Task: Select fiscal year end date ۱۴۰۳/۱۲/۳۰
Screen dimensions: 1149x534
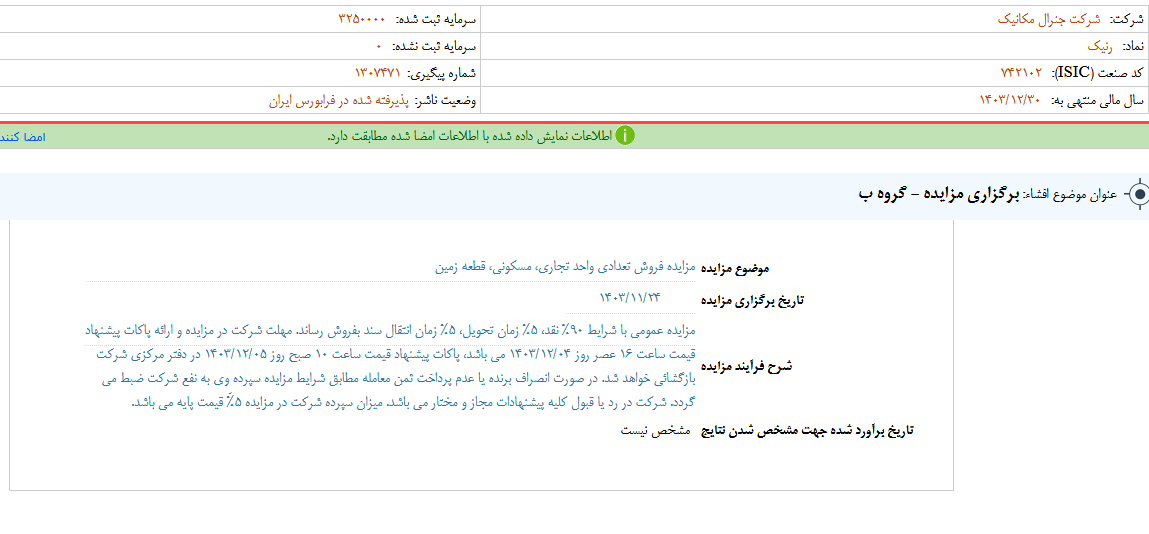Action: [1010, 100]
